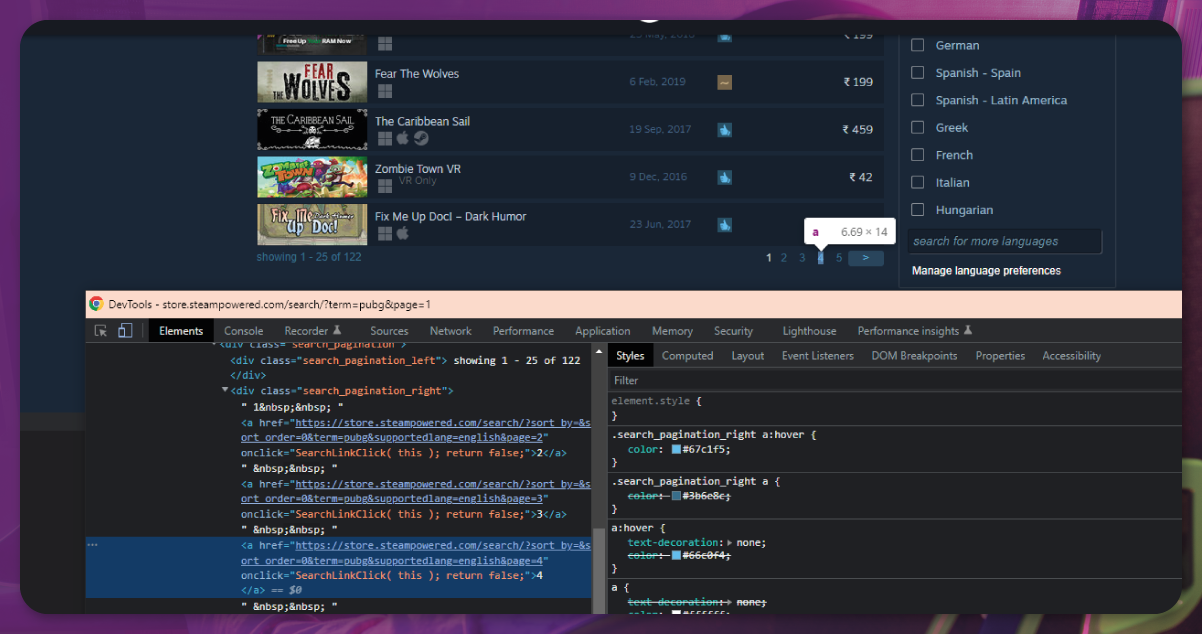This screenshot has height=634, width=1202.
Task: Collapse the search_pagination_right div node
Action: (225, 391)
